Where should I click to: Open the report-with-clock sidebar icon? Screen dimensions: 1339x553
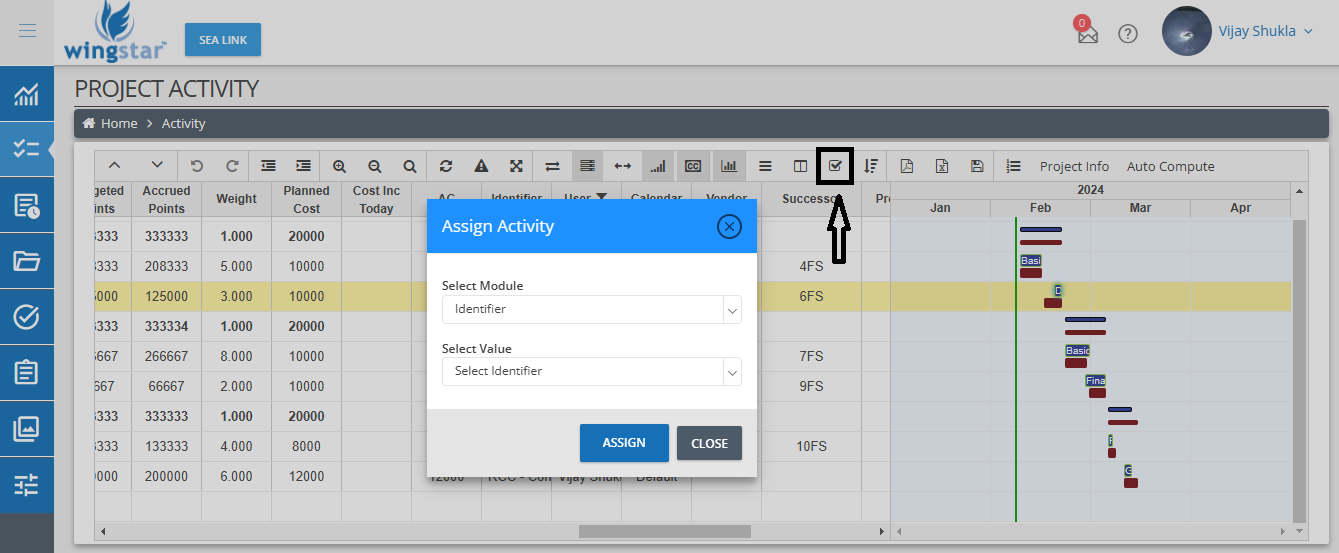coord(27,206)
